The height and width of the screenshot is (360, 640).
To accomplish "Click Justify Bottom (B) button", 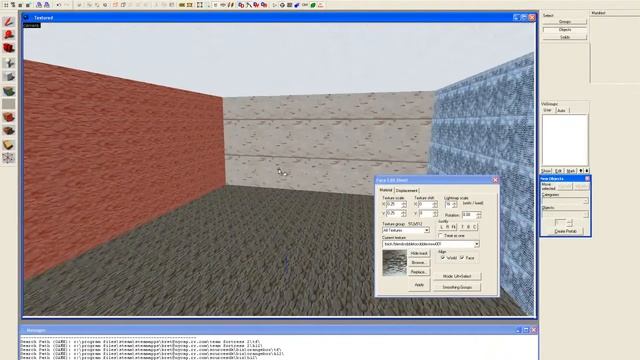I will (468, 227).
